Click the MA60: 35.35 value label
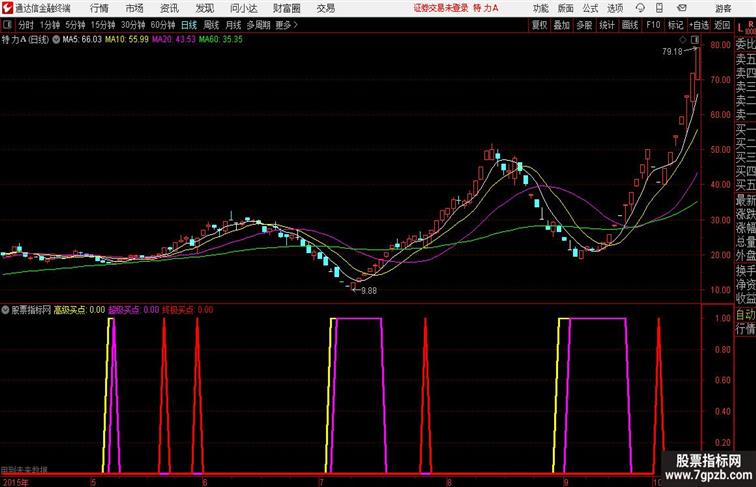Viewport: 756px width, 487px height. pos(220,40)
